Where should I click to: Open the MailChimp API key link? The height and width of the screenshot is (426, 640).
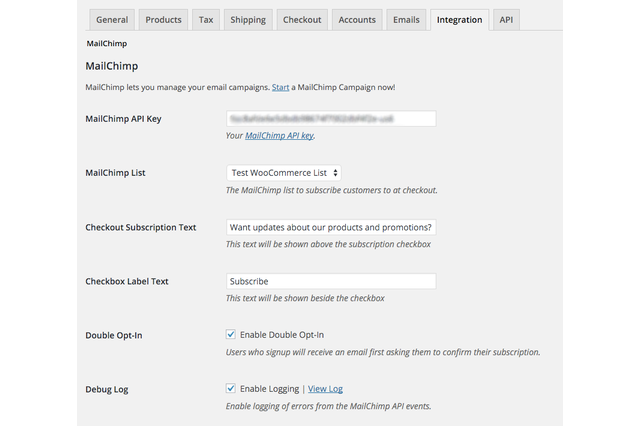pos(279,135)
